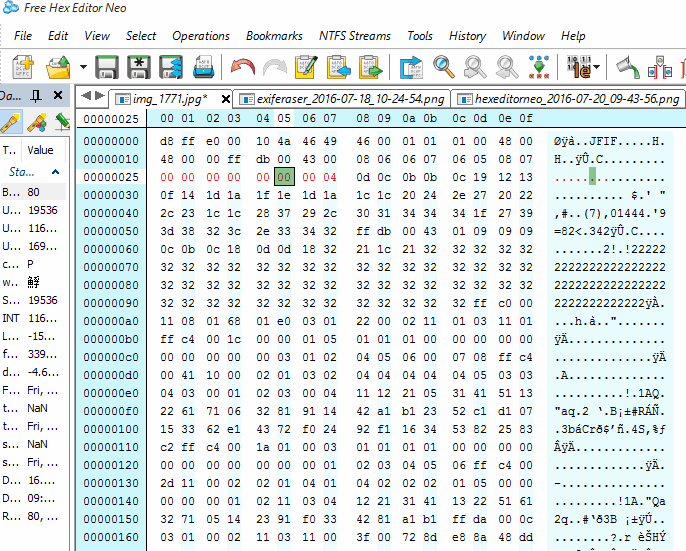The height and width of the screenshot is (551, 686).
Task: Click the Undo red arrow icon
Action: click(243, 67)
